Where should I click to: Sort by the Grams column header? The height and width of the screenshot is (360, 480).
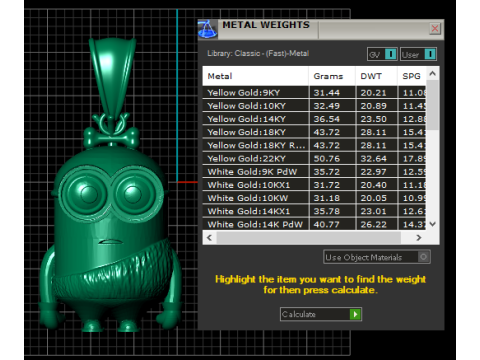[x=332, y=76]
